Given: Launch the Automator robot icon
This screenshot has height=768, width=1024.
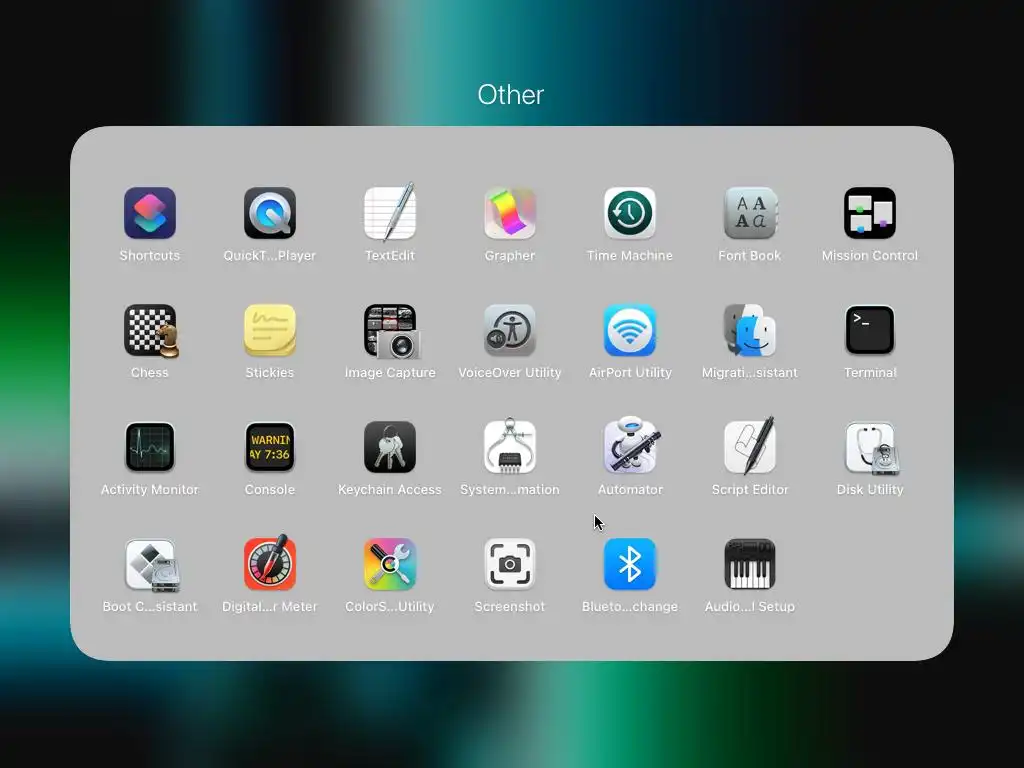Looking at the screenshot, I should pos(631,445).
